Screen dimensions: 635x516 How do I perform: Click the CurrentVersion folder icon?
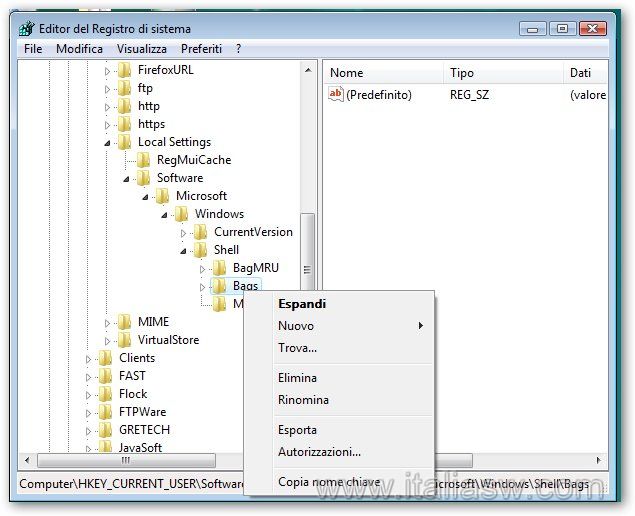(x=200, y=232)
